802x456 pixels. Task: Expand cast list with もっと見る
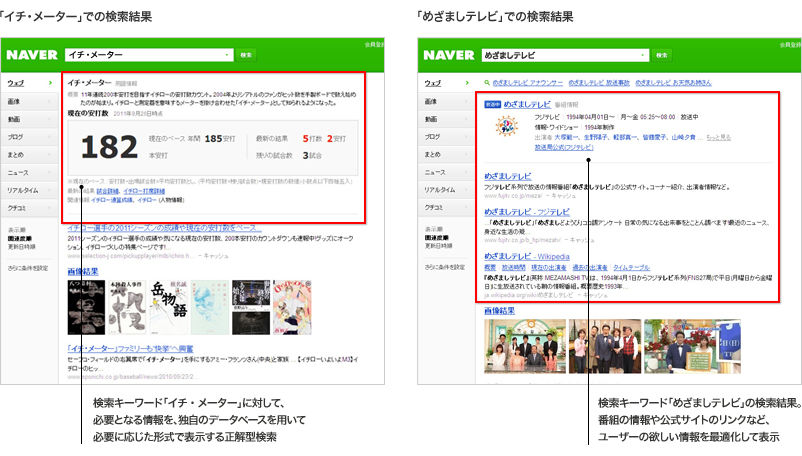(719, 138)
